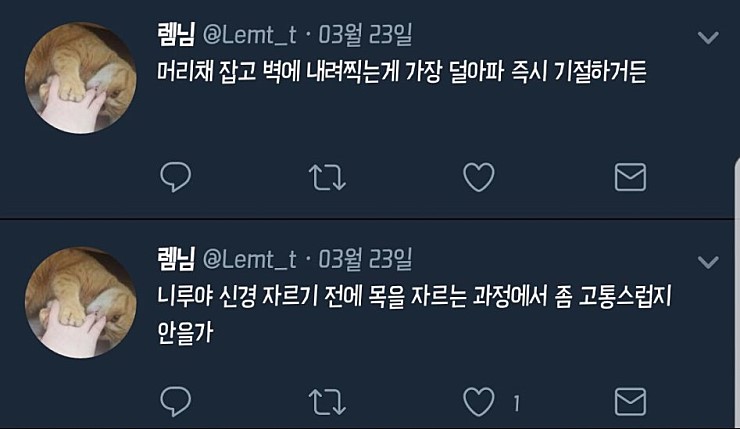The image size is (740, 429).
Task: Reply to the tweet starting with 니루야
Action: [x=176, y=402]
